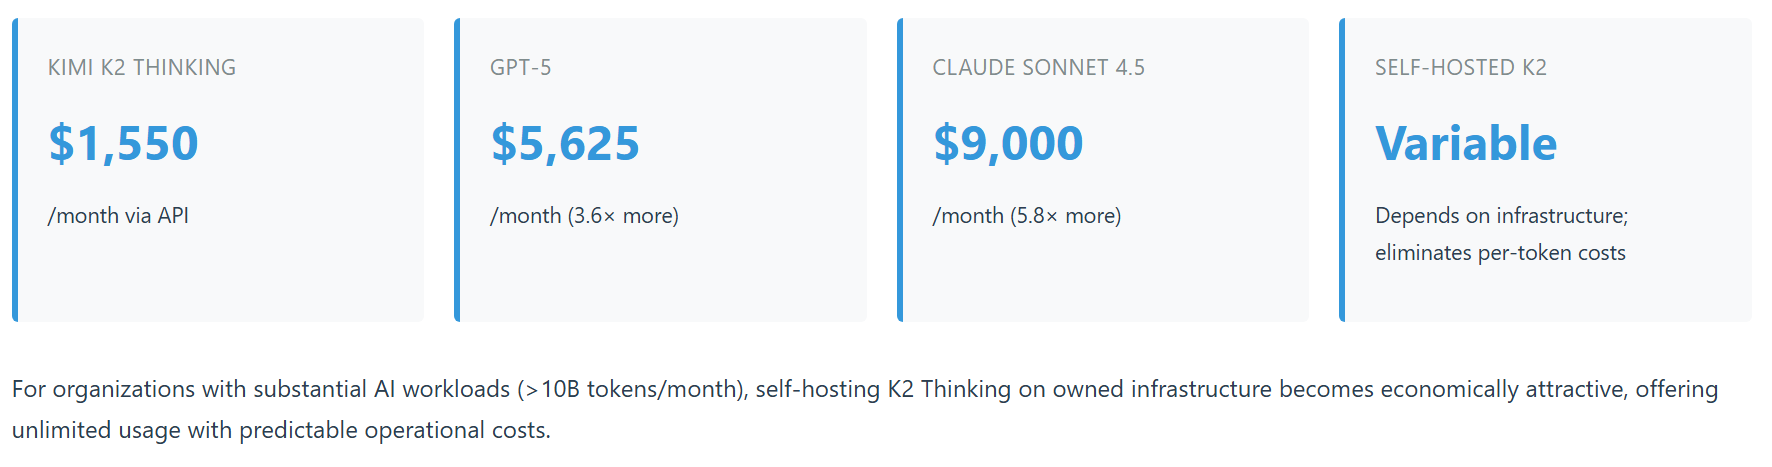Image resolution: width=1772 pixels, height=467 pixels.
Task: Click the CLAUDE SONNET 4.5 card heading
Action: (x=1038, y=68)
